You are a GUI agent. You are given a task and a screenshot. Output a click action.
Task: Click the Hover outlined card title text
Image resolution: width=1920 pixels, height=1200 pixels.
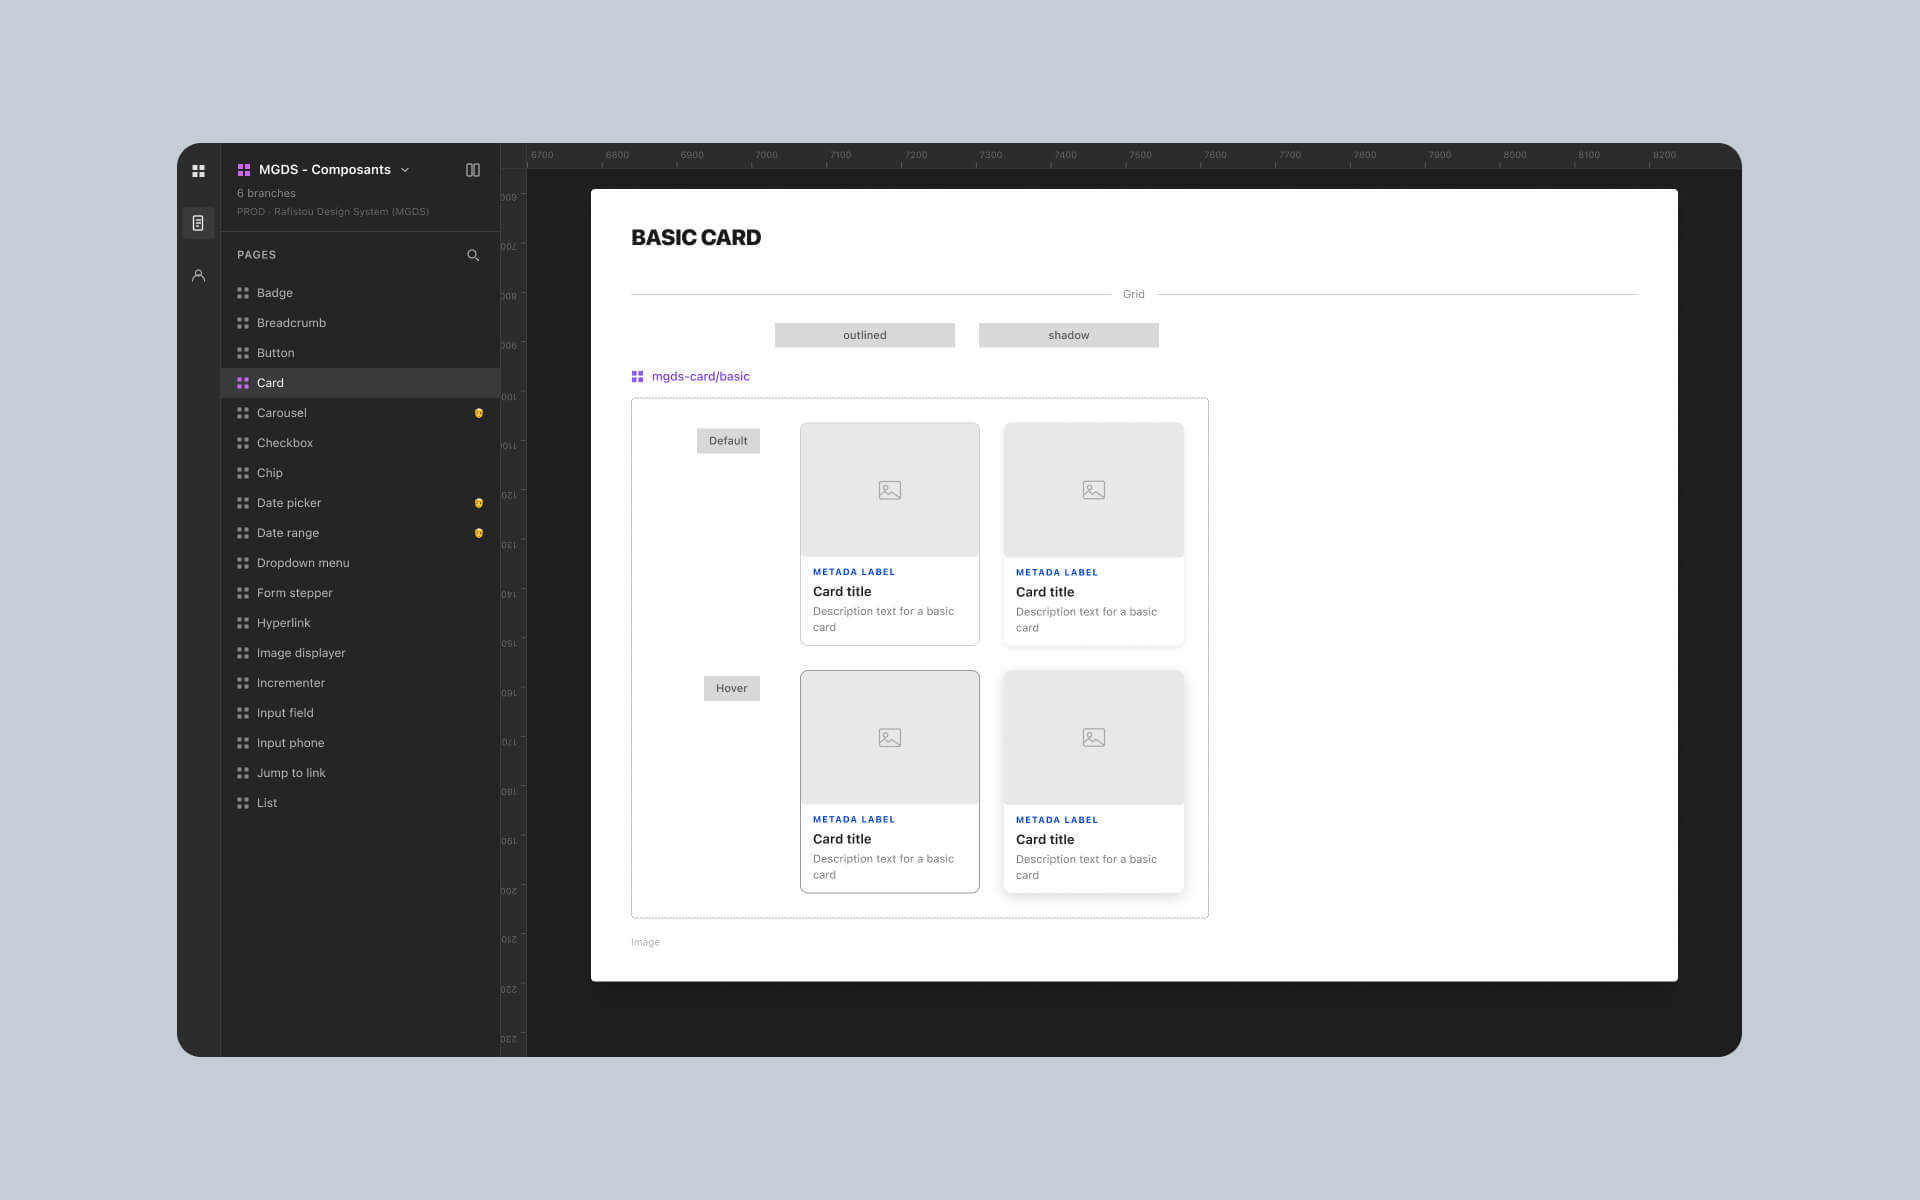[x=842, y=839]
